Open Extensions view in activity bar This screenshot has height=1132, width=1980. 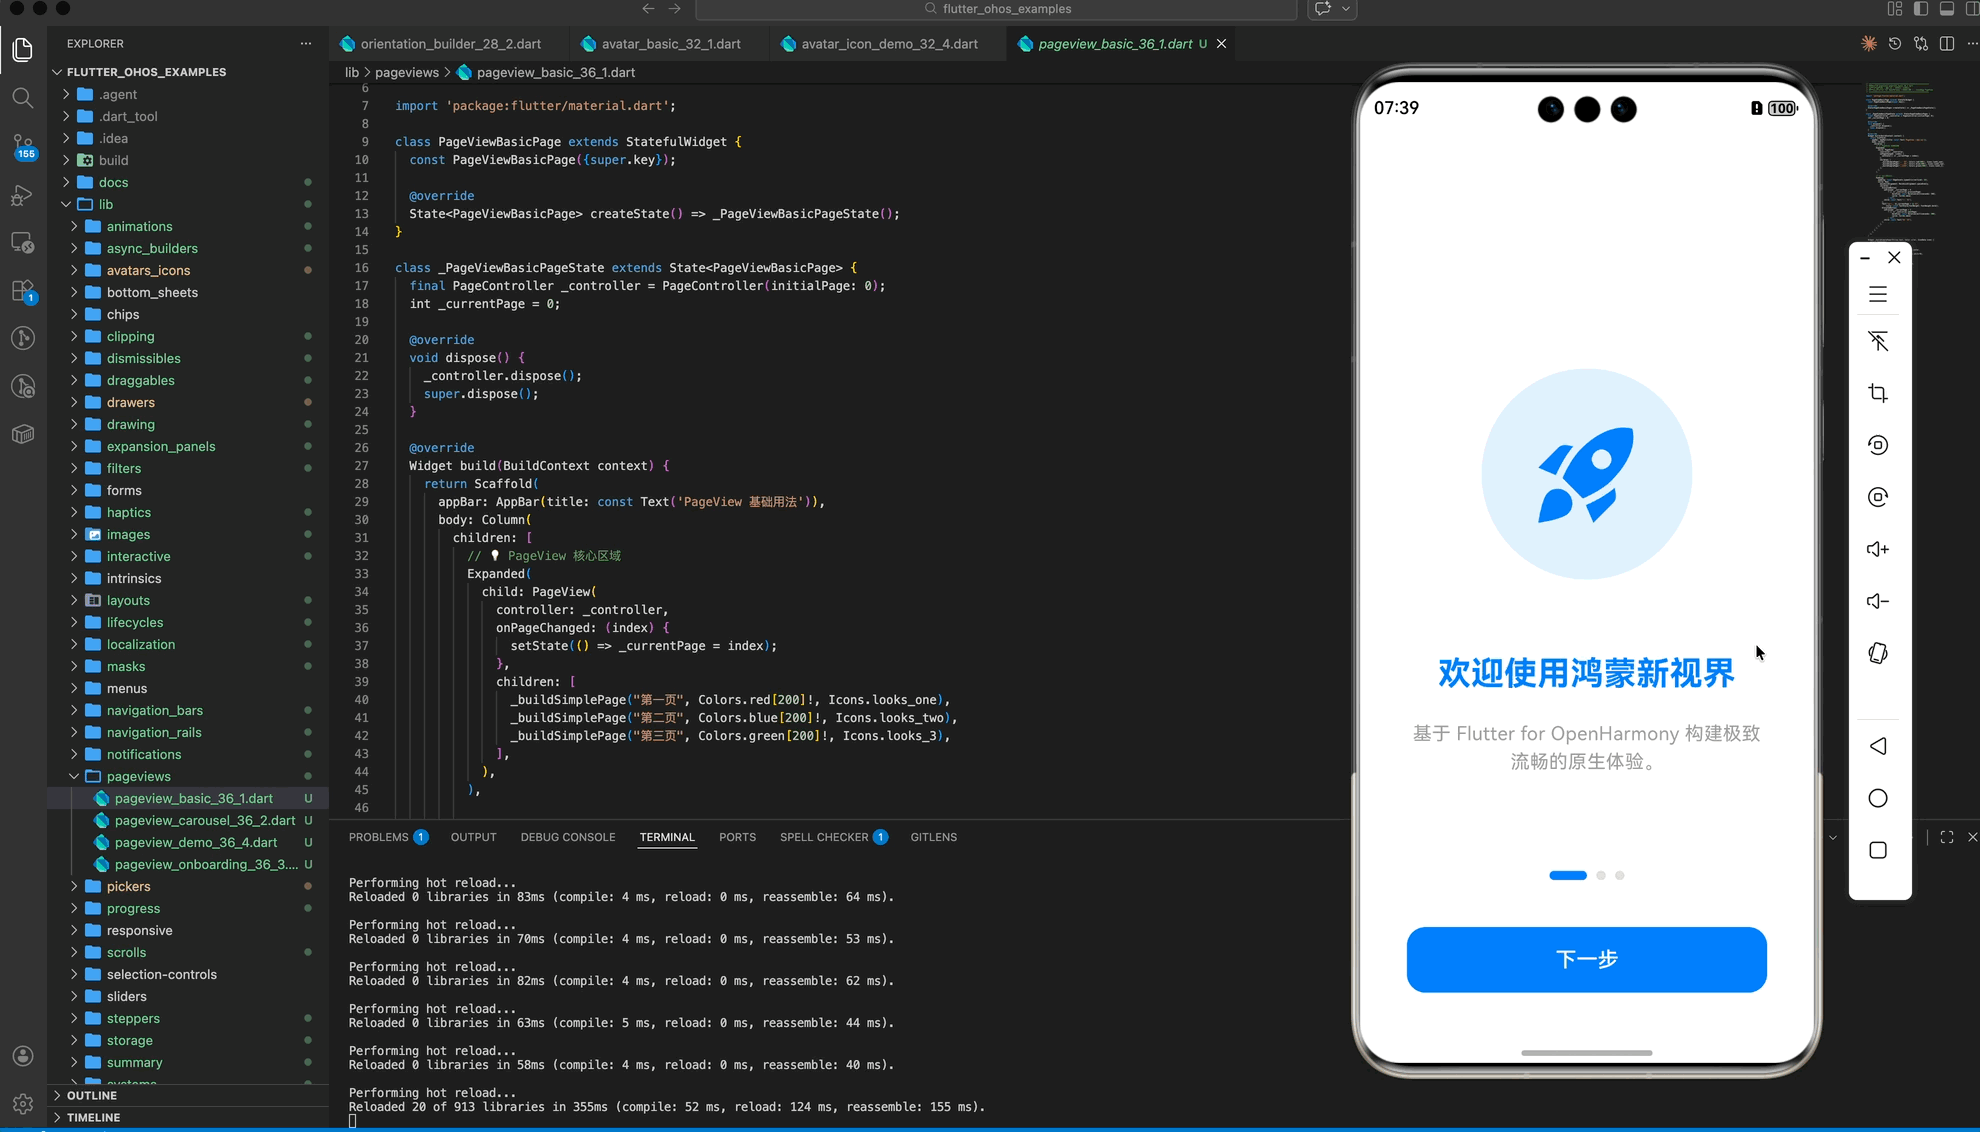coord(22,291)
